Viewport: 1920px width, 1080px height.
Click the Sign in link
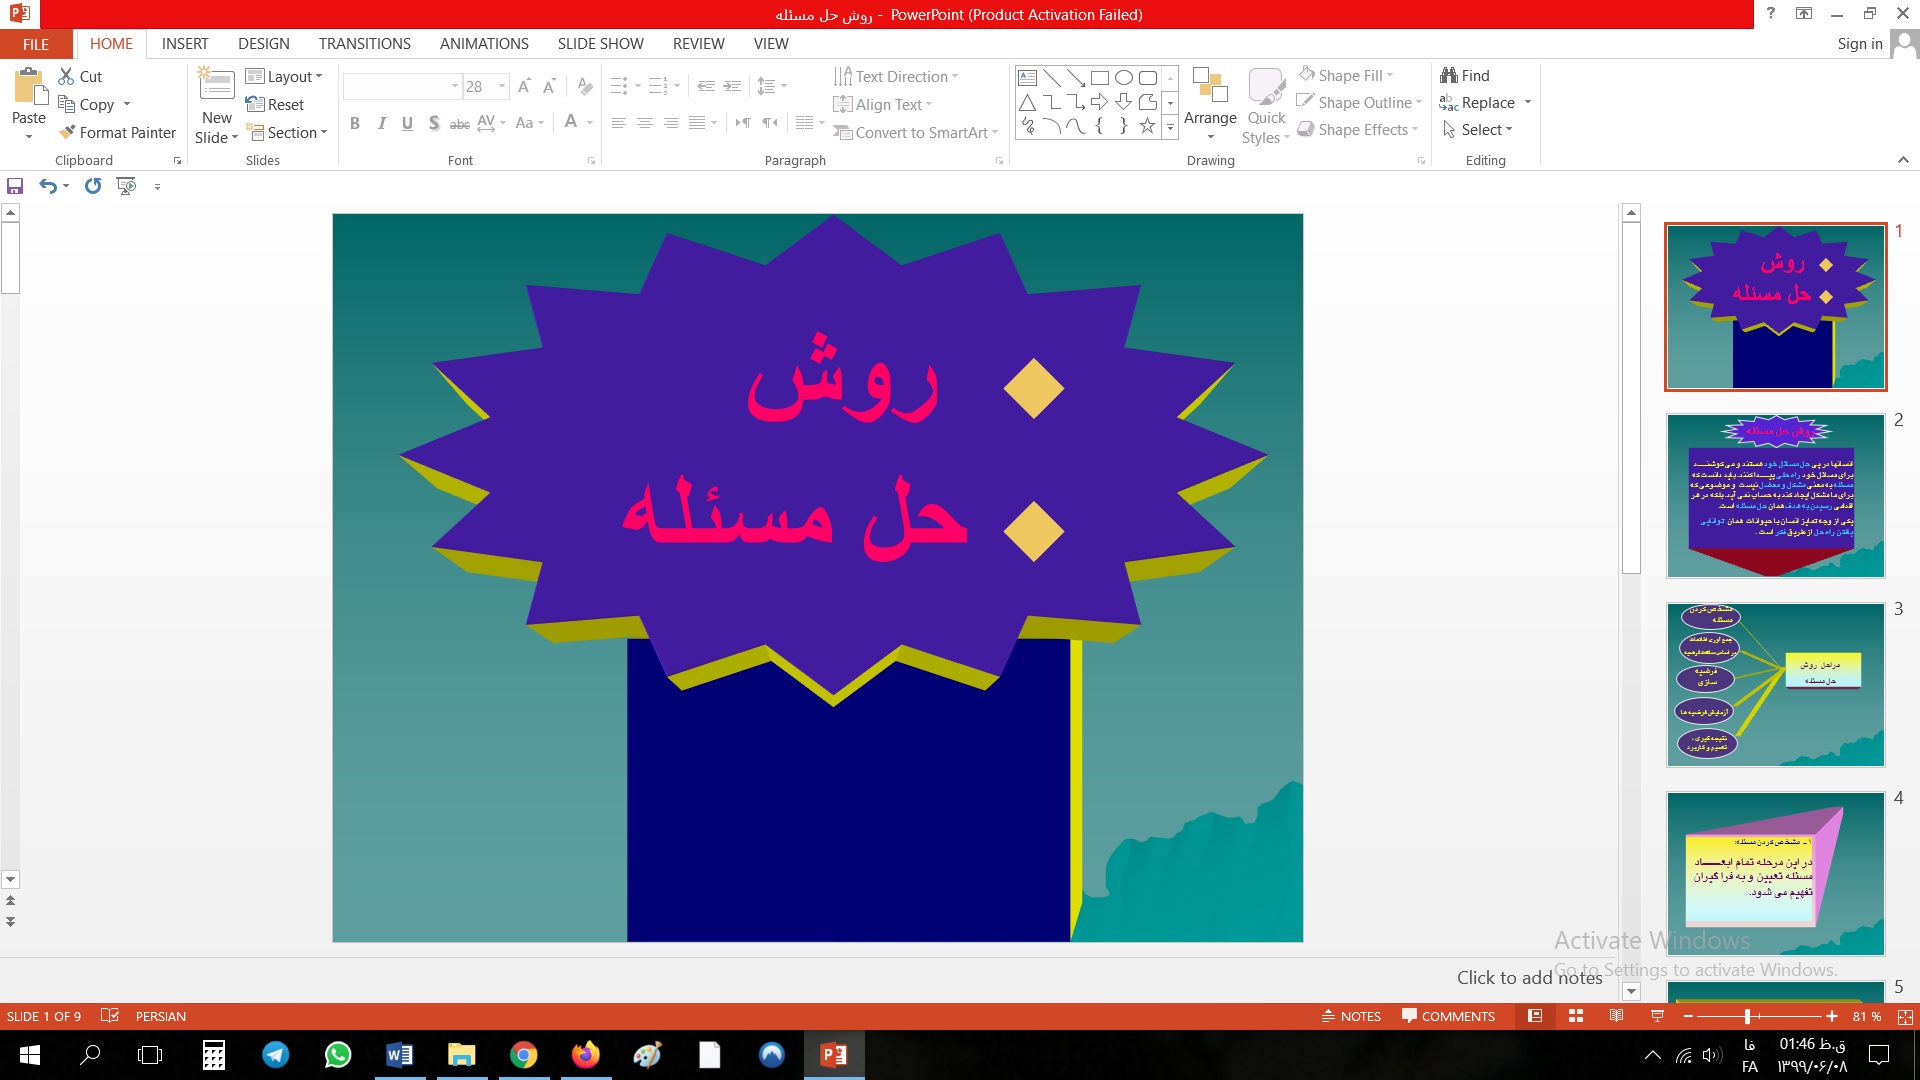point(1859,44)
